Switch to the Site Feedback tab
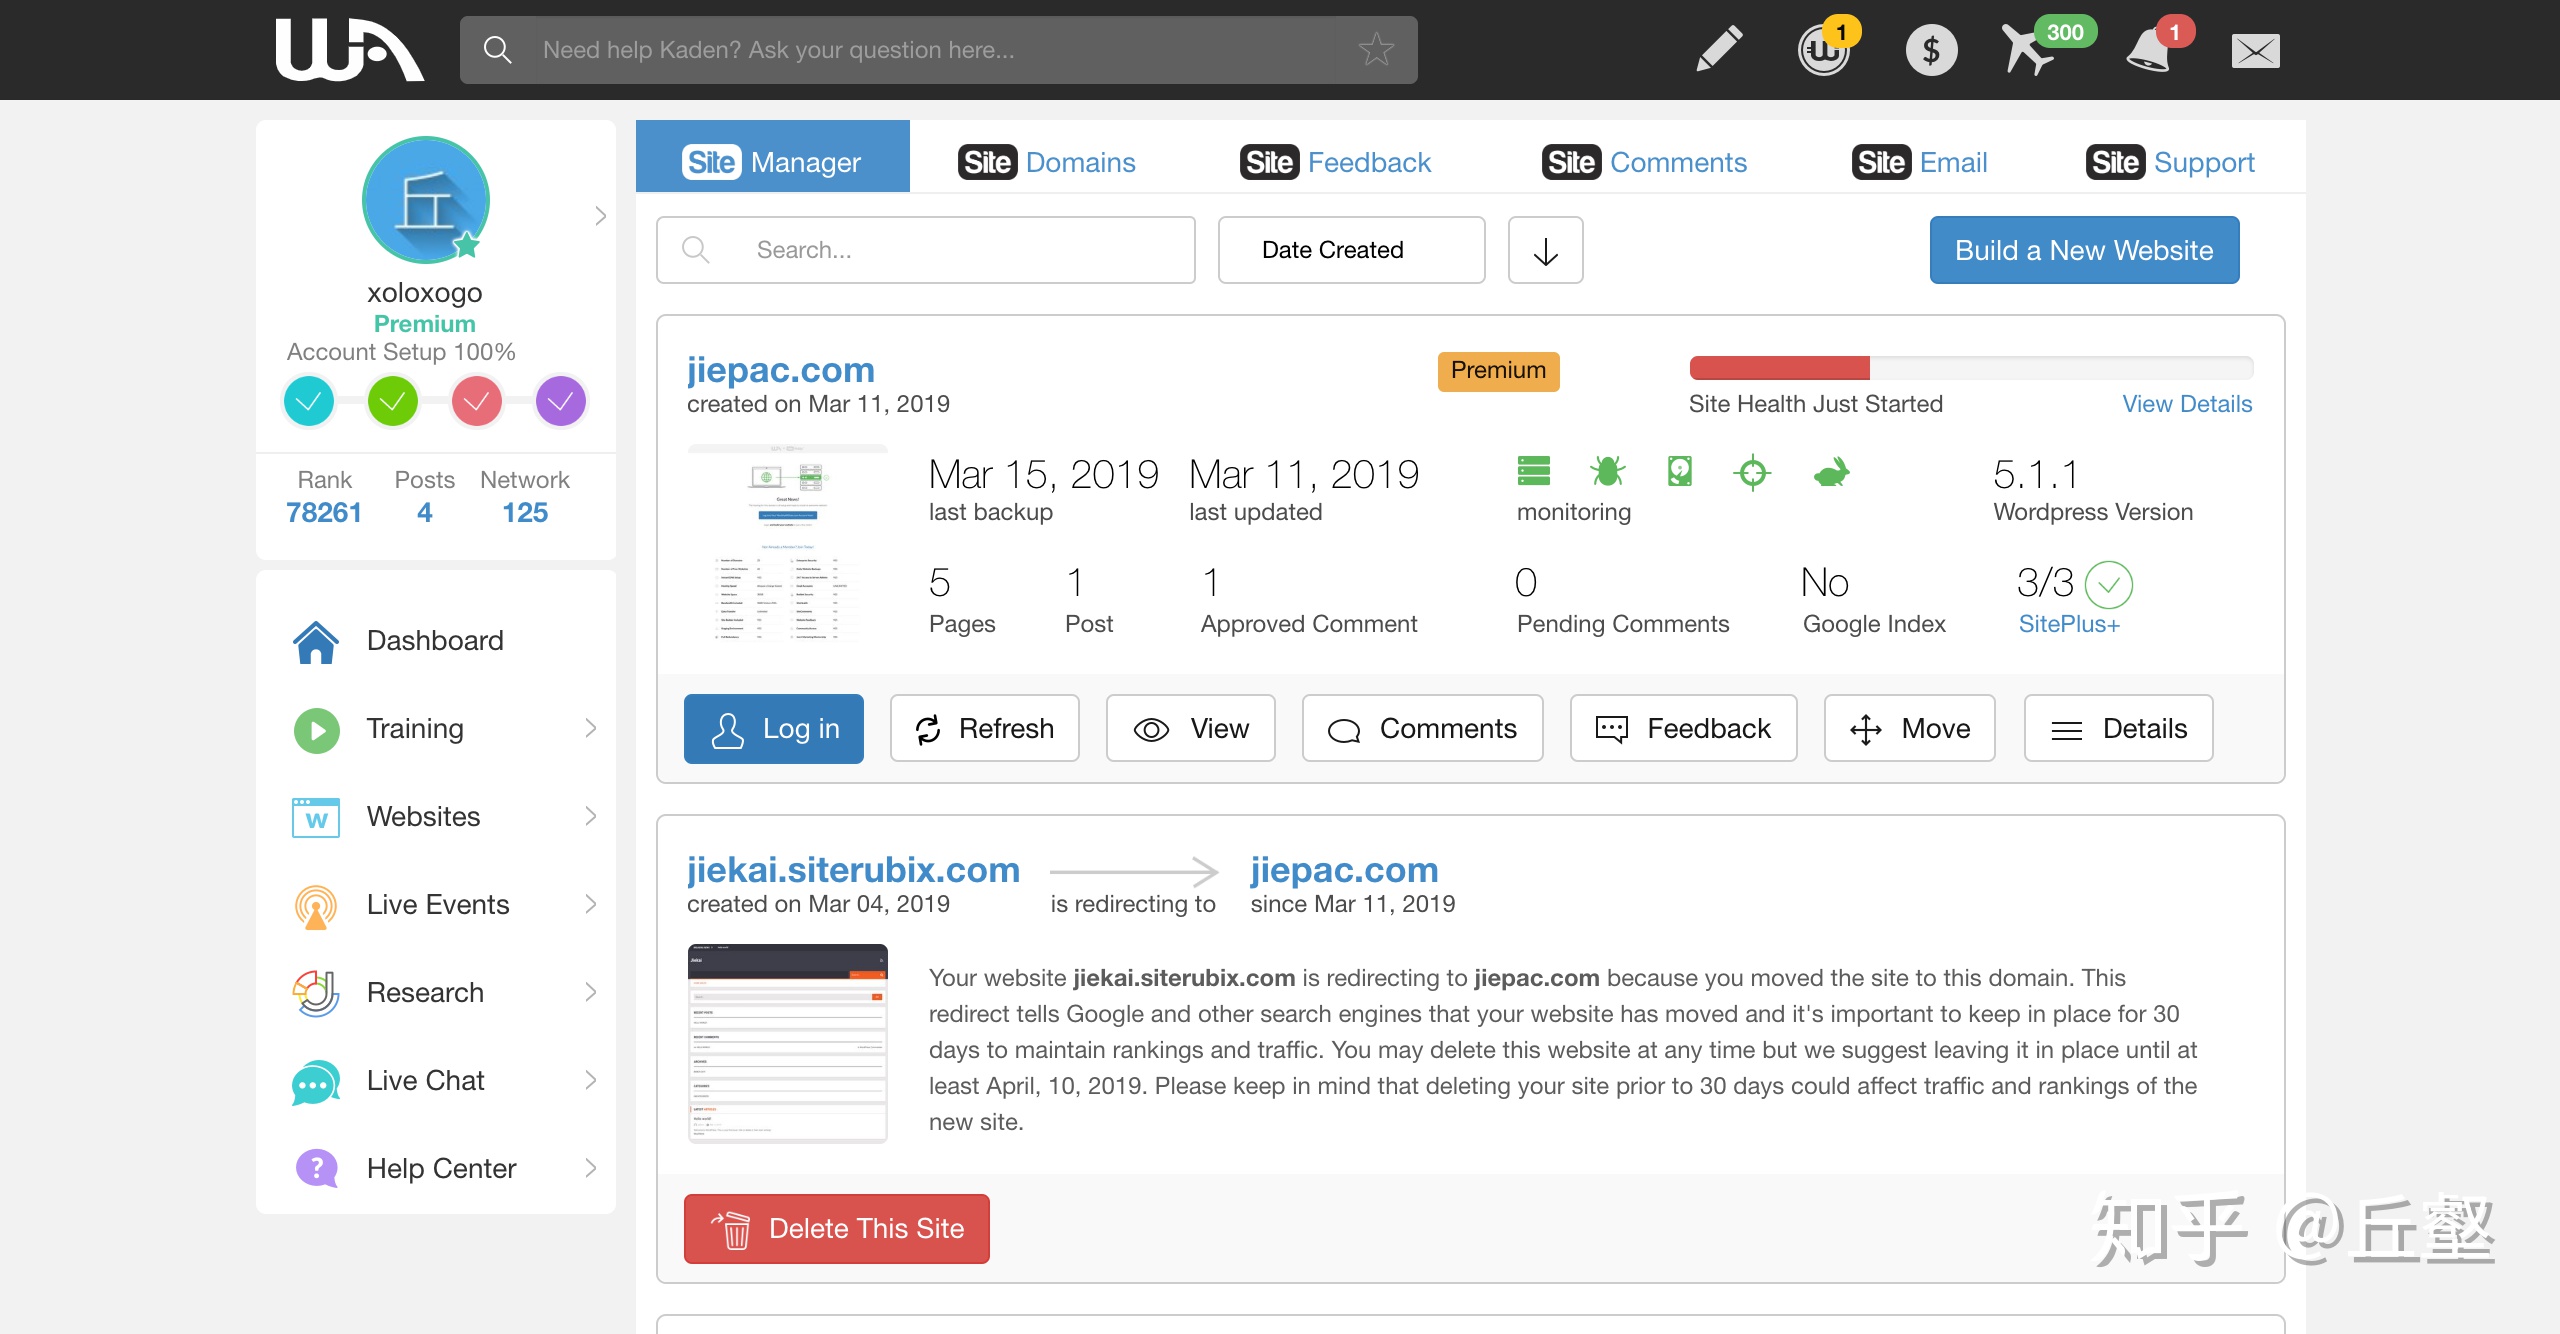The image size is (2560, 1334). click(1335, 162)
